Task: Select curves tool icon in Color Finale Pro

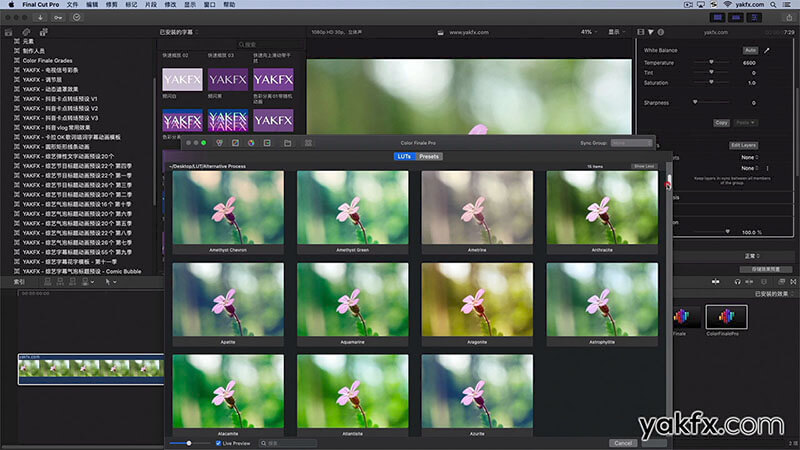Action: tap(235, 143)
